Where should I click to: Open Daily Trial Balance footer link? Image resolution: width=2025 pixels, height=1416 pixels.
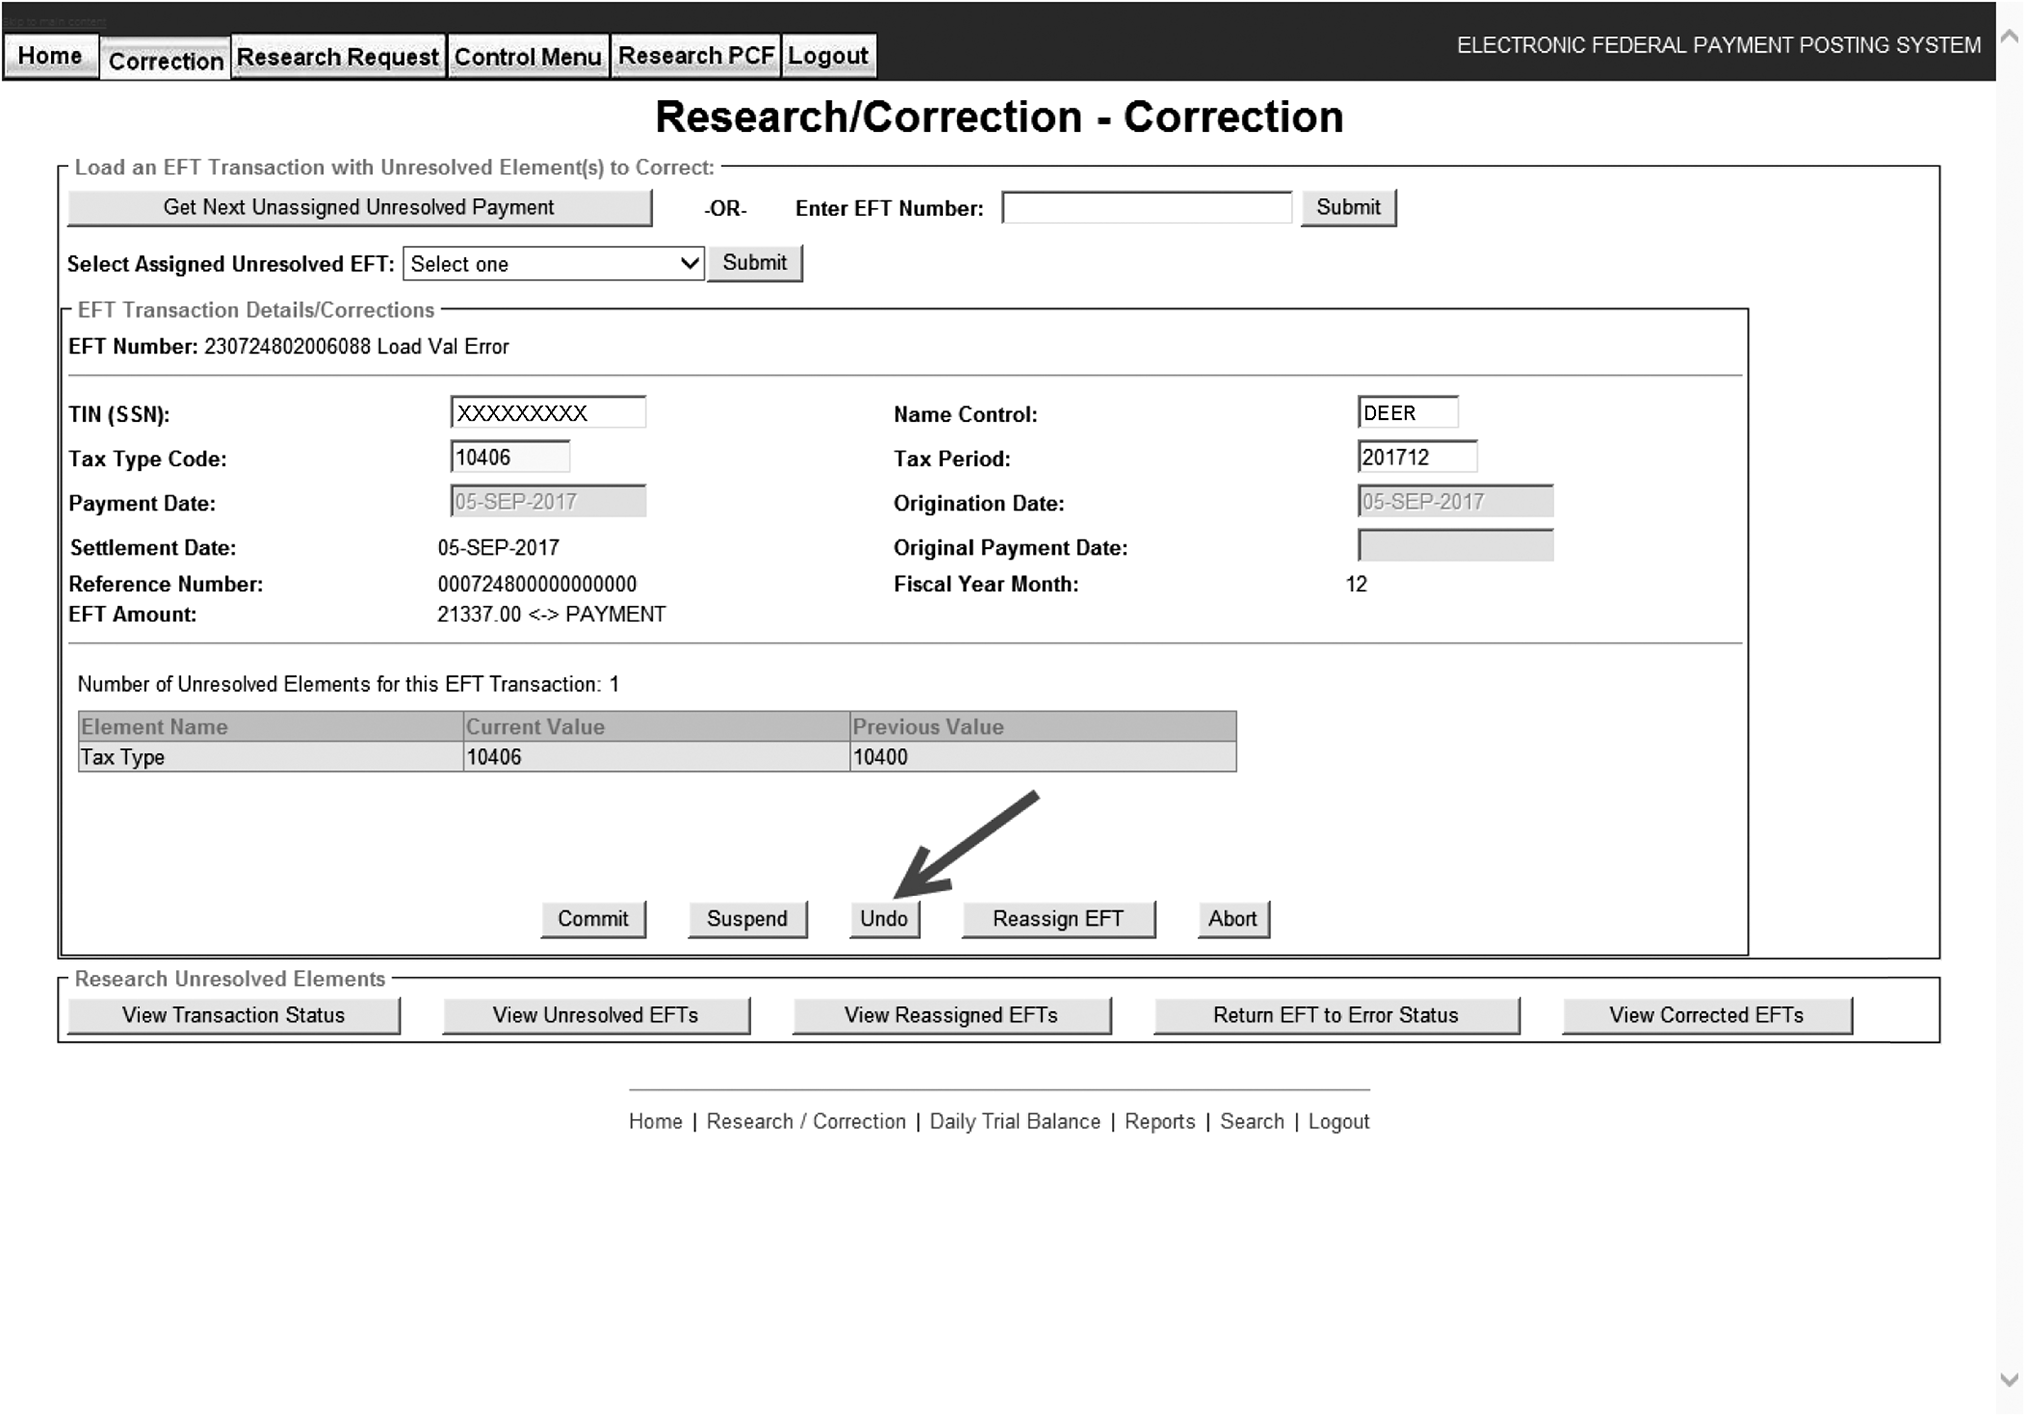point(1014,1122)
